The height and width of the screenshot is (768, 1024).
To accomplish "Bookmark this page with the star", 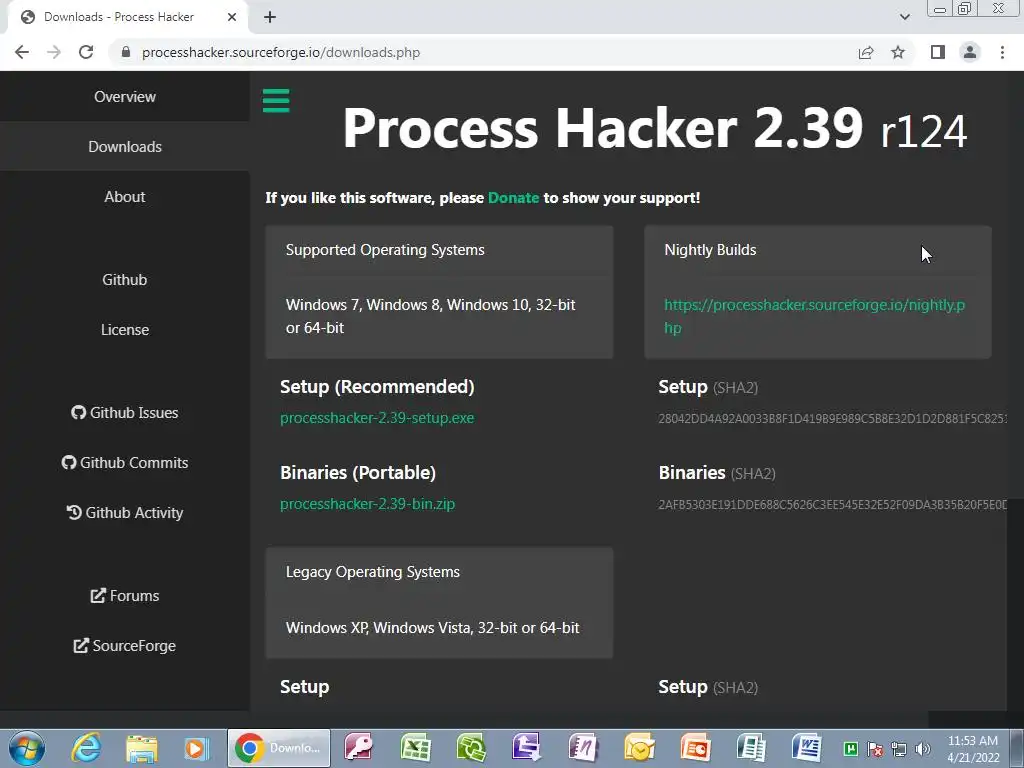I will point(898,52).
